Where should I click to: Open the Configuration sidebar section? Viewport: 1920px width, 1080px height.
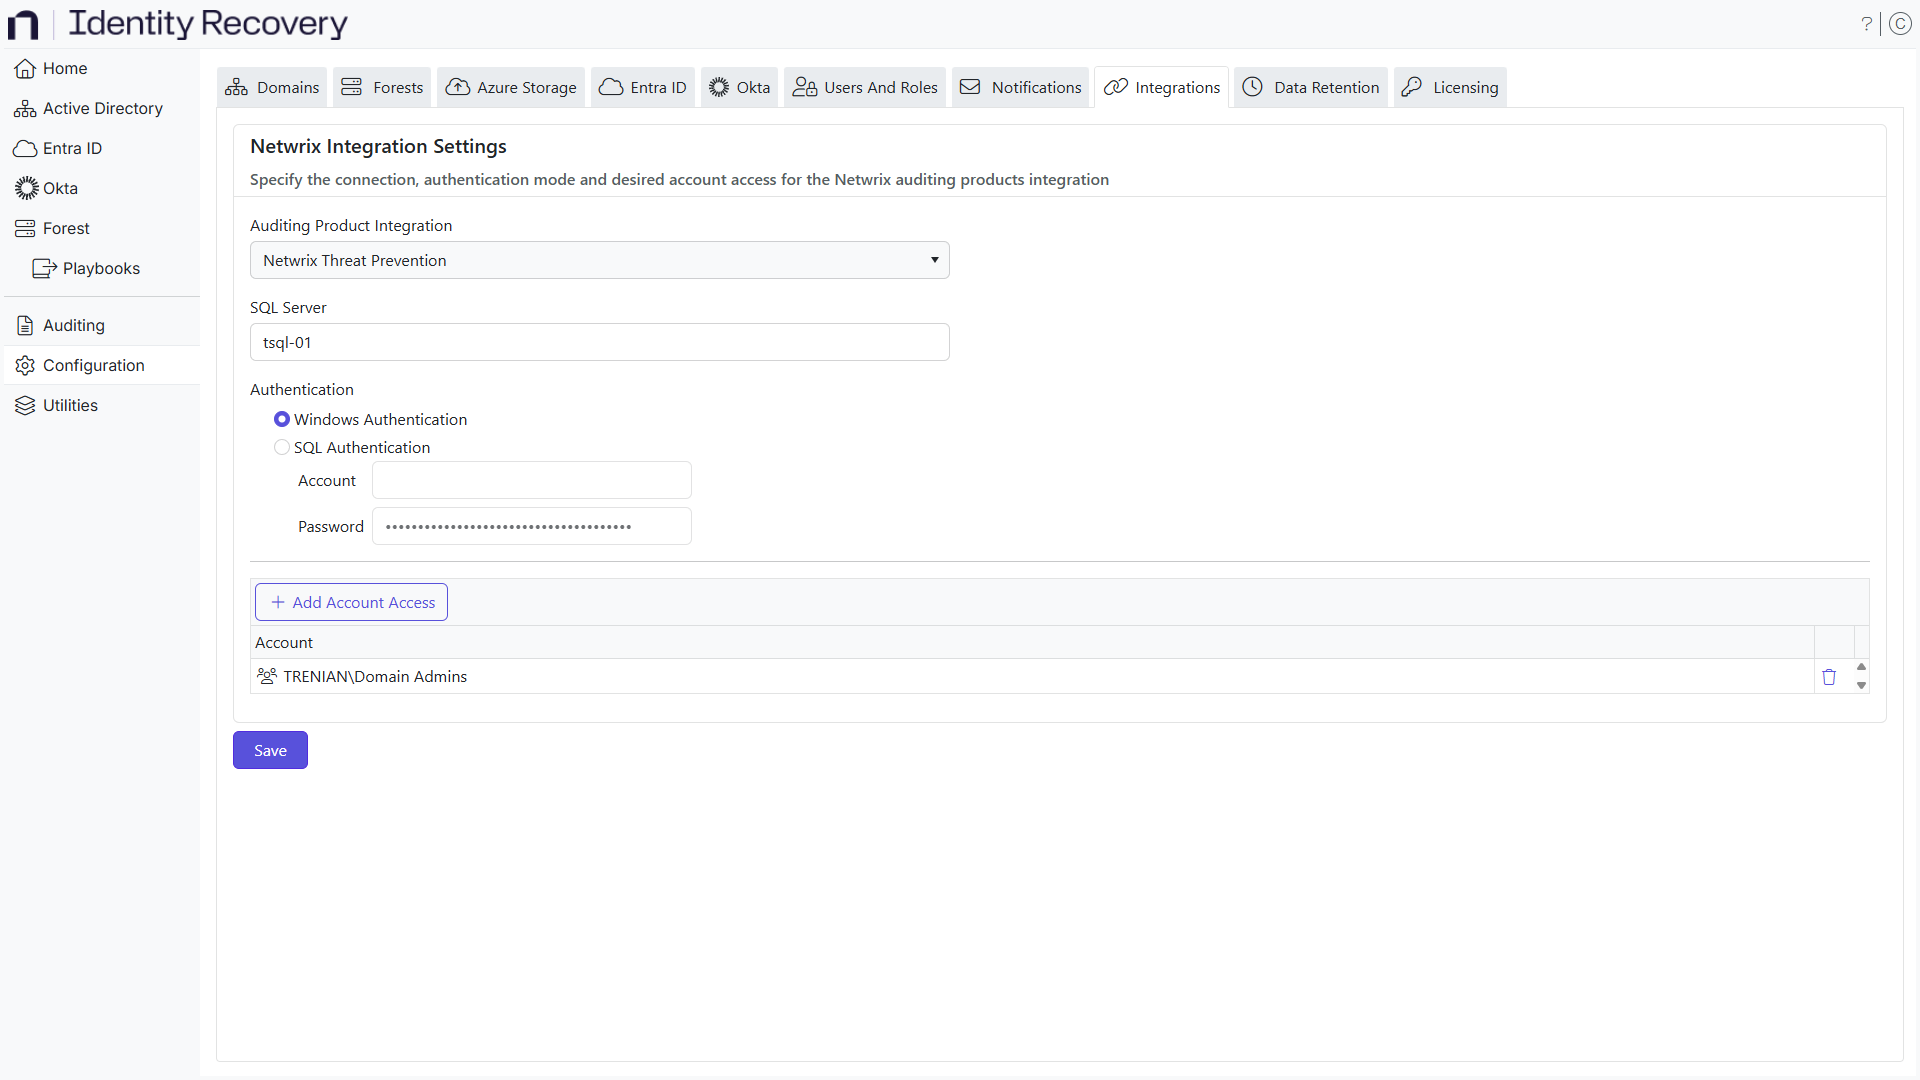coord(94,365)
